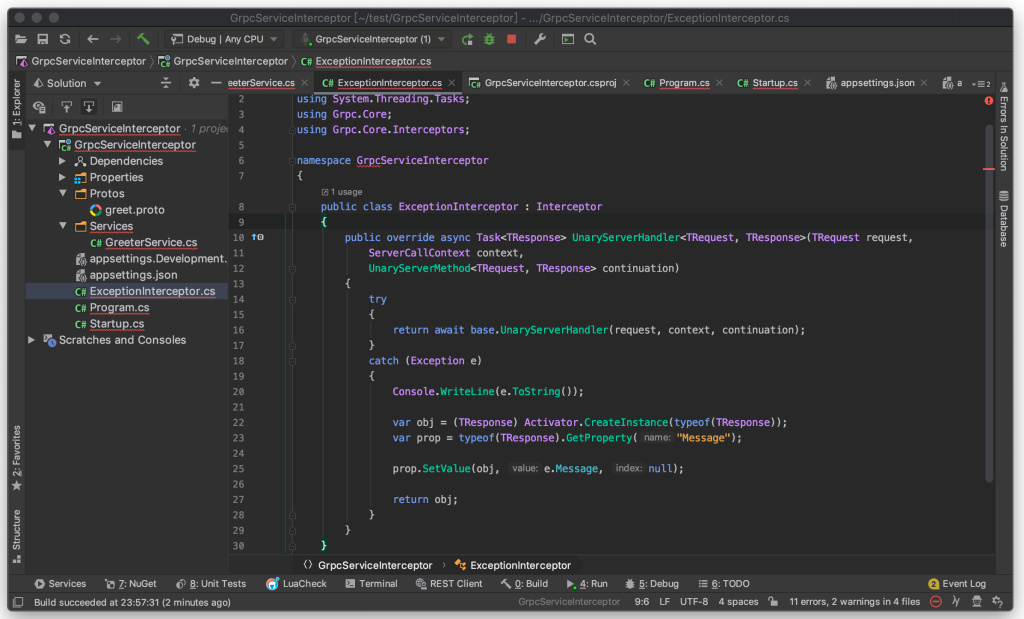Viewport: 1024px width, 619px height.
Task: Click the preview icon in explorer toolbar
Action: tap(117, 106)
